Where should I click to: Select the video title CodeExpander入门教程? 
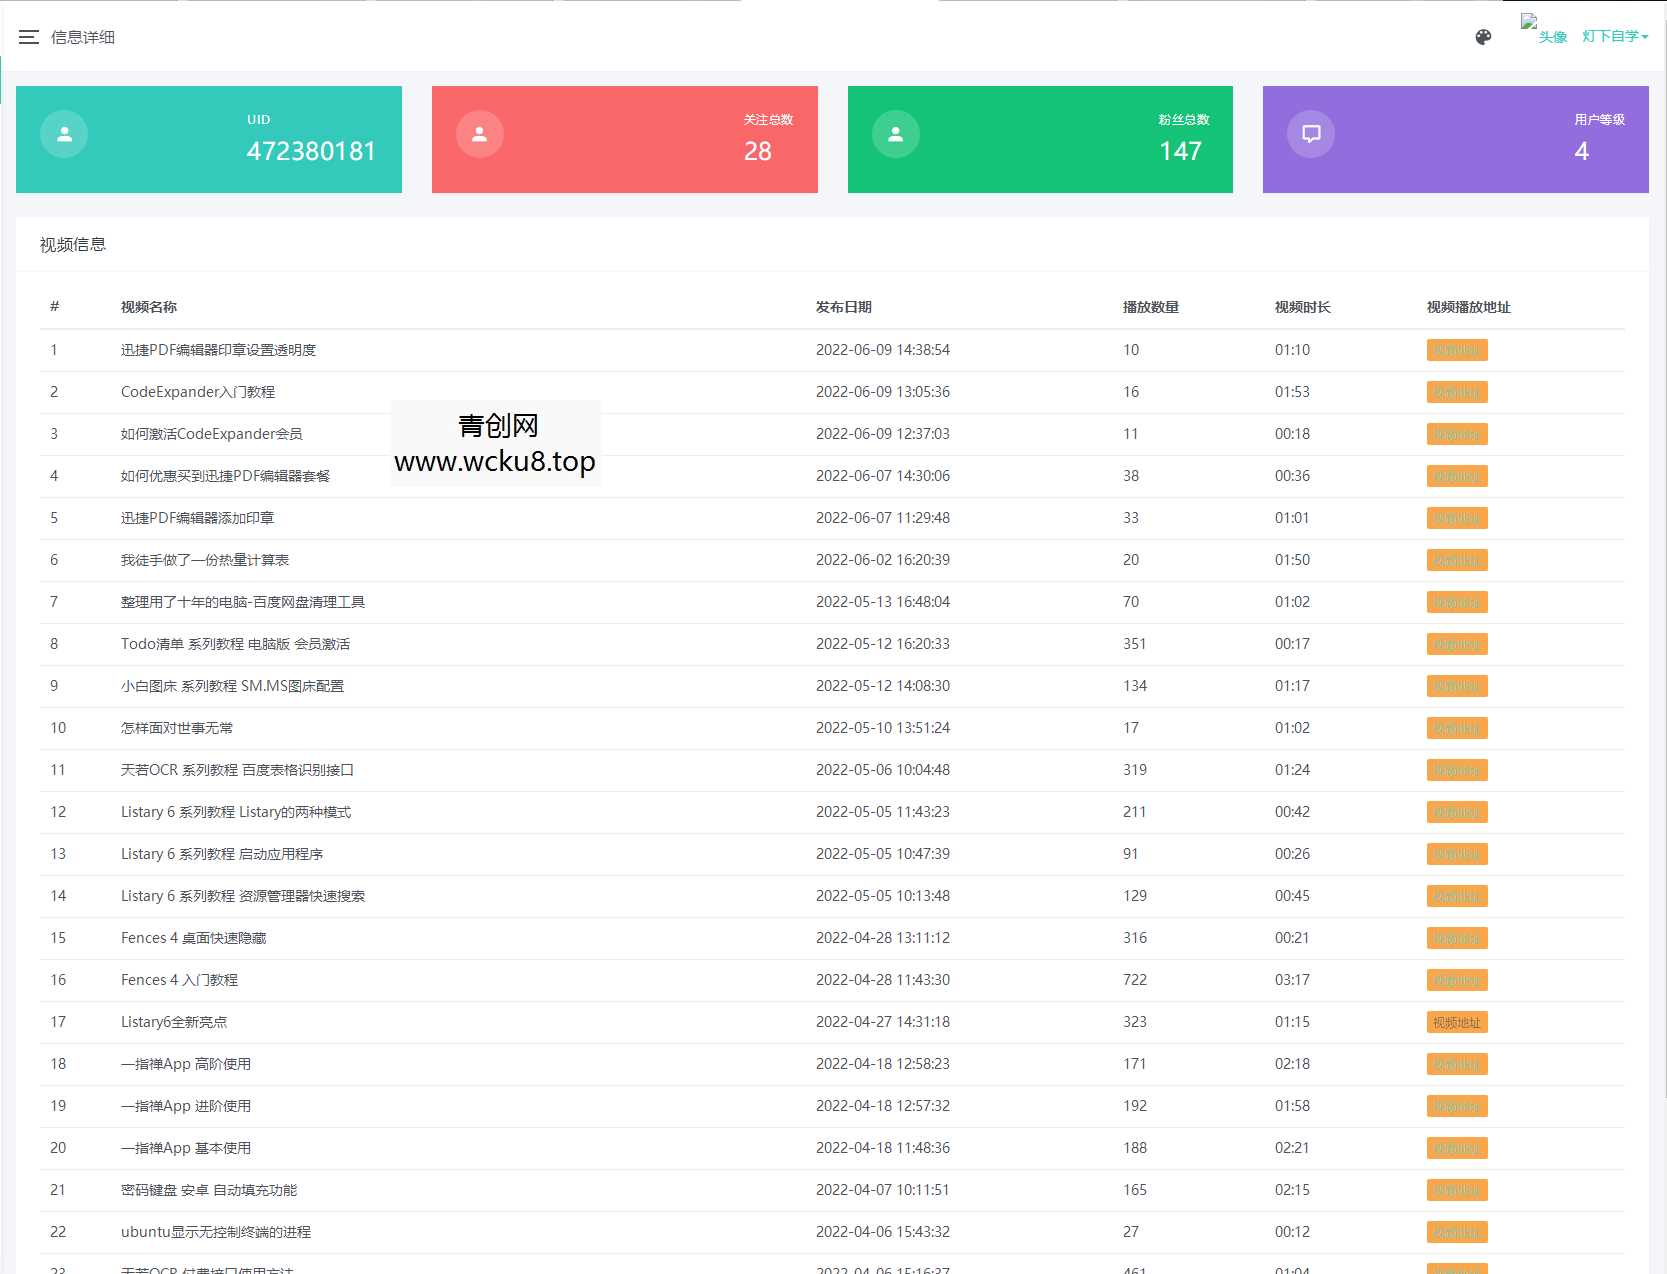[196, 392]
